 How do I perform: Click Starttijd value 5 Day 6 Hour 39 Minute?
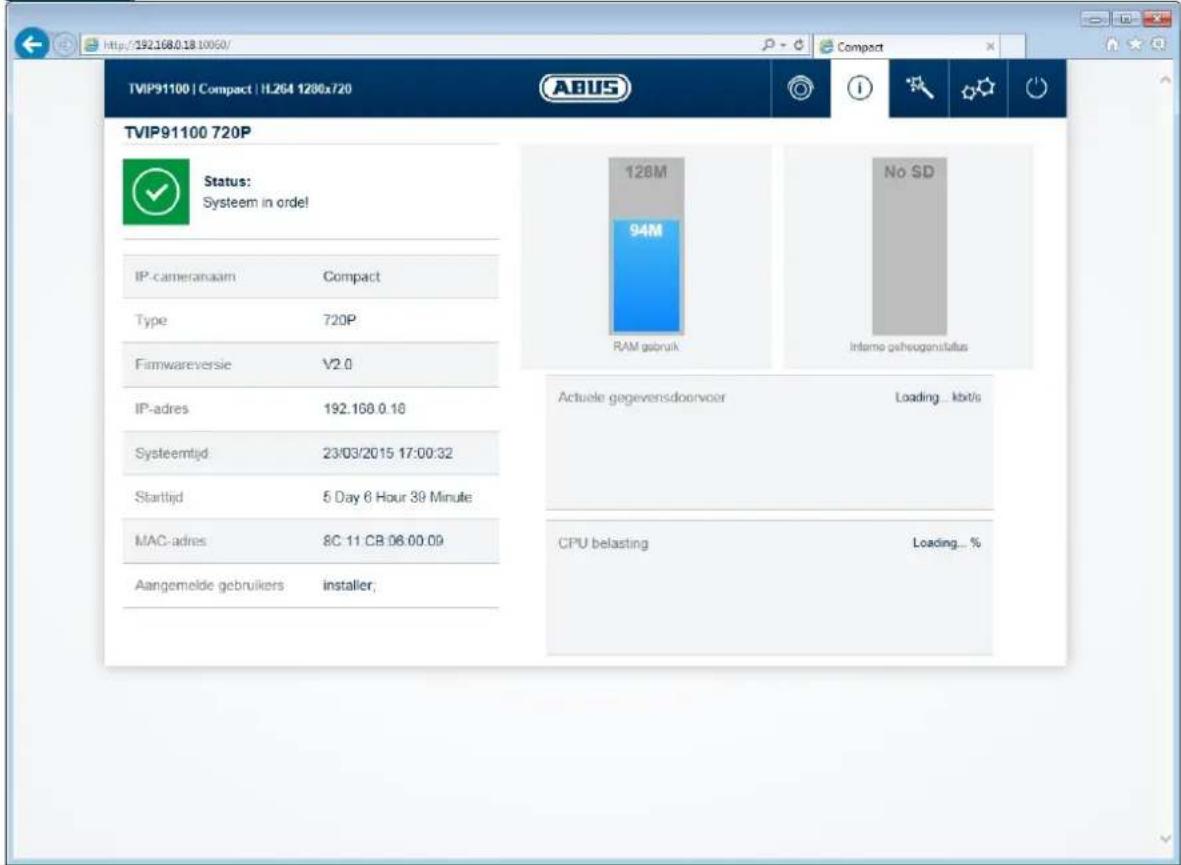click(x=398, y=497)
